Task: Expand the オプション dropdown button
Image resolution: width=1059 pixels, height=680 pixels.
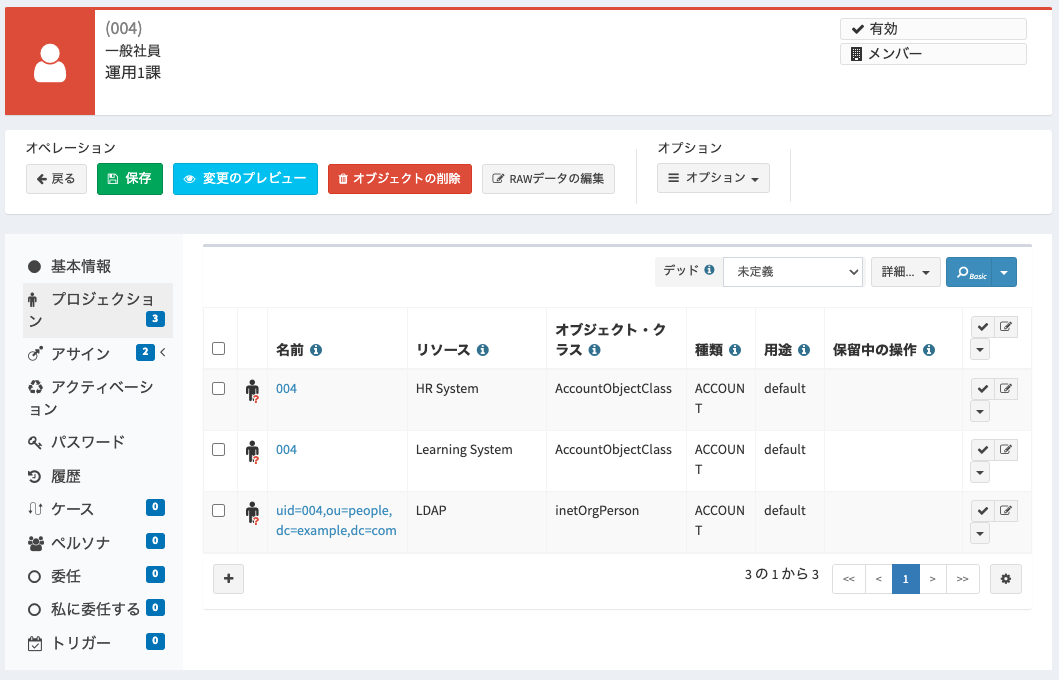Action: click(713, 178)
